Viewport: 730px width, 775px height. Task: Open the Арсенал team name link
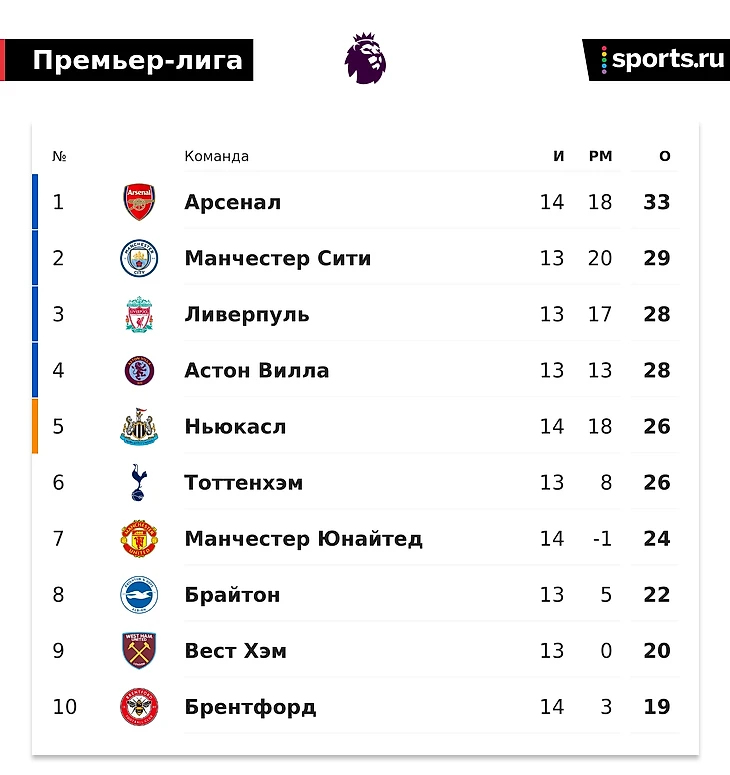click(x=233, y=202)
